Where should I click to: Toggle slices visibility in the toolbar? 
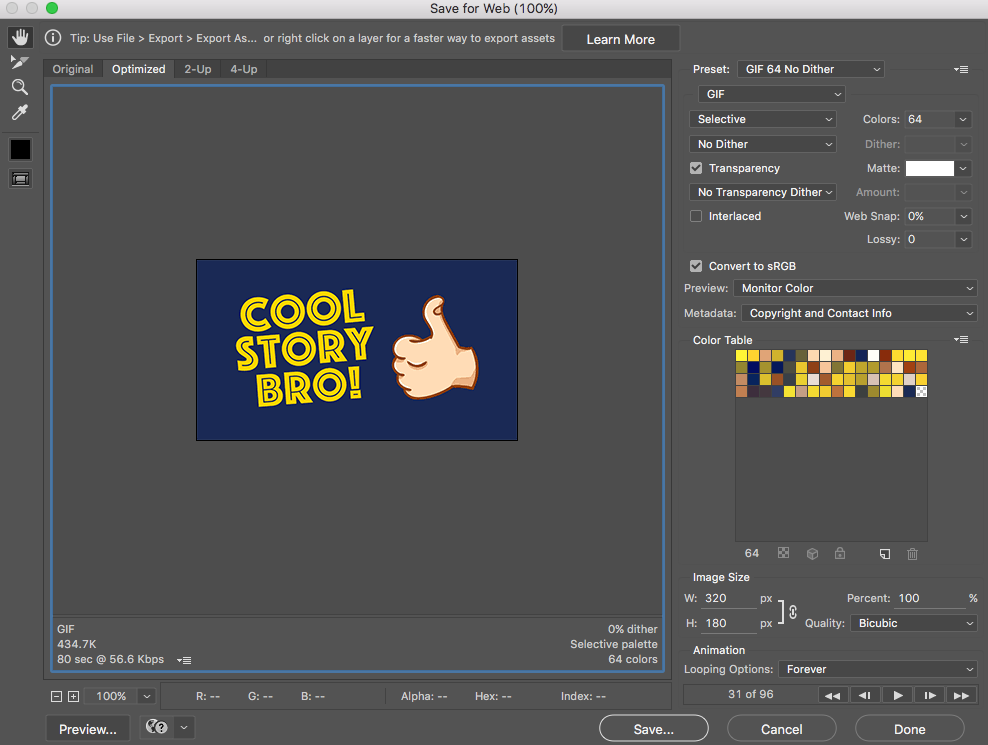(20, 178)
